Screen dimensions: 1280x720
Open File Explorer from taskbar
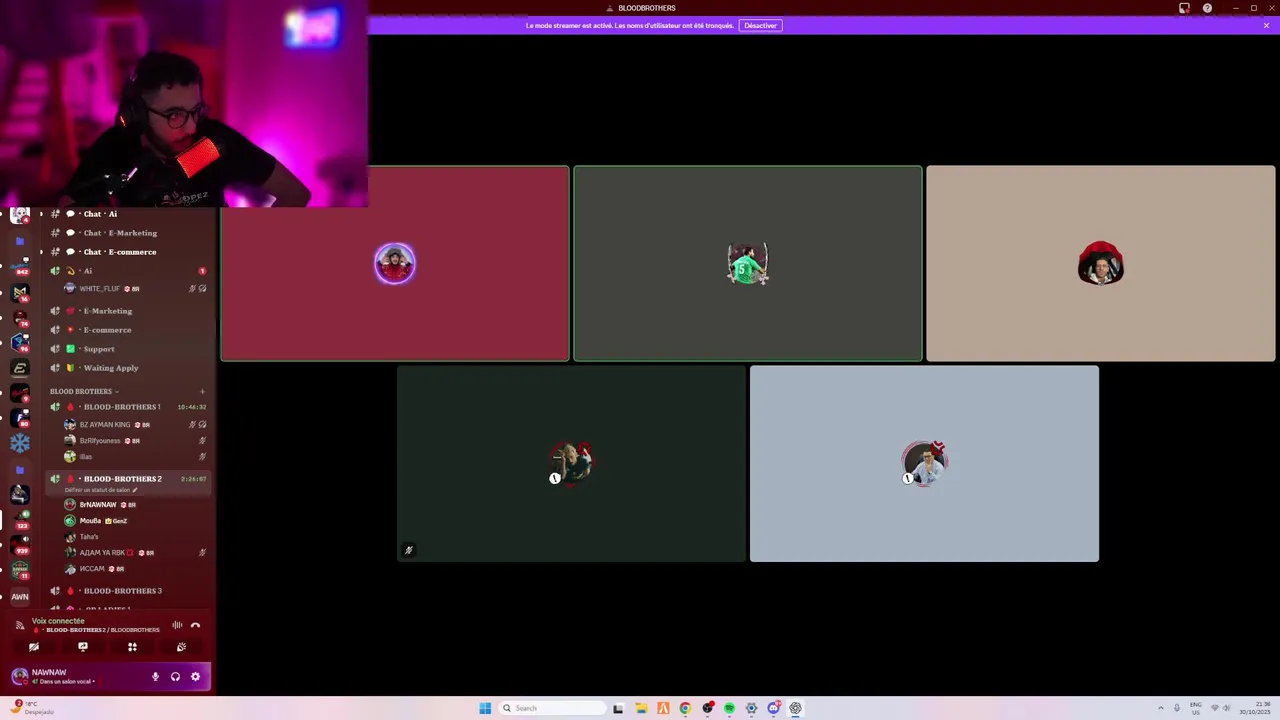[640, 708]
